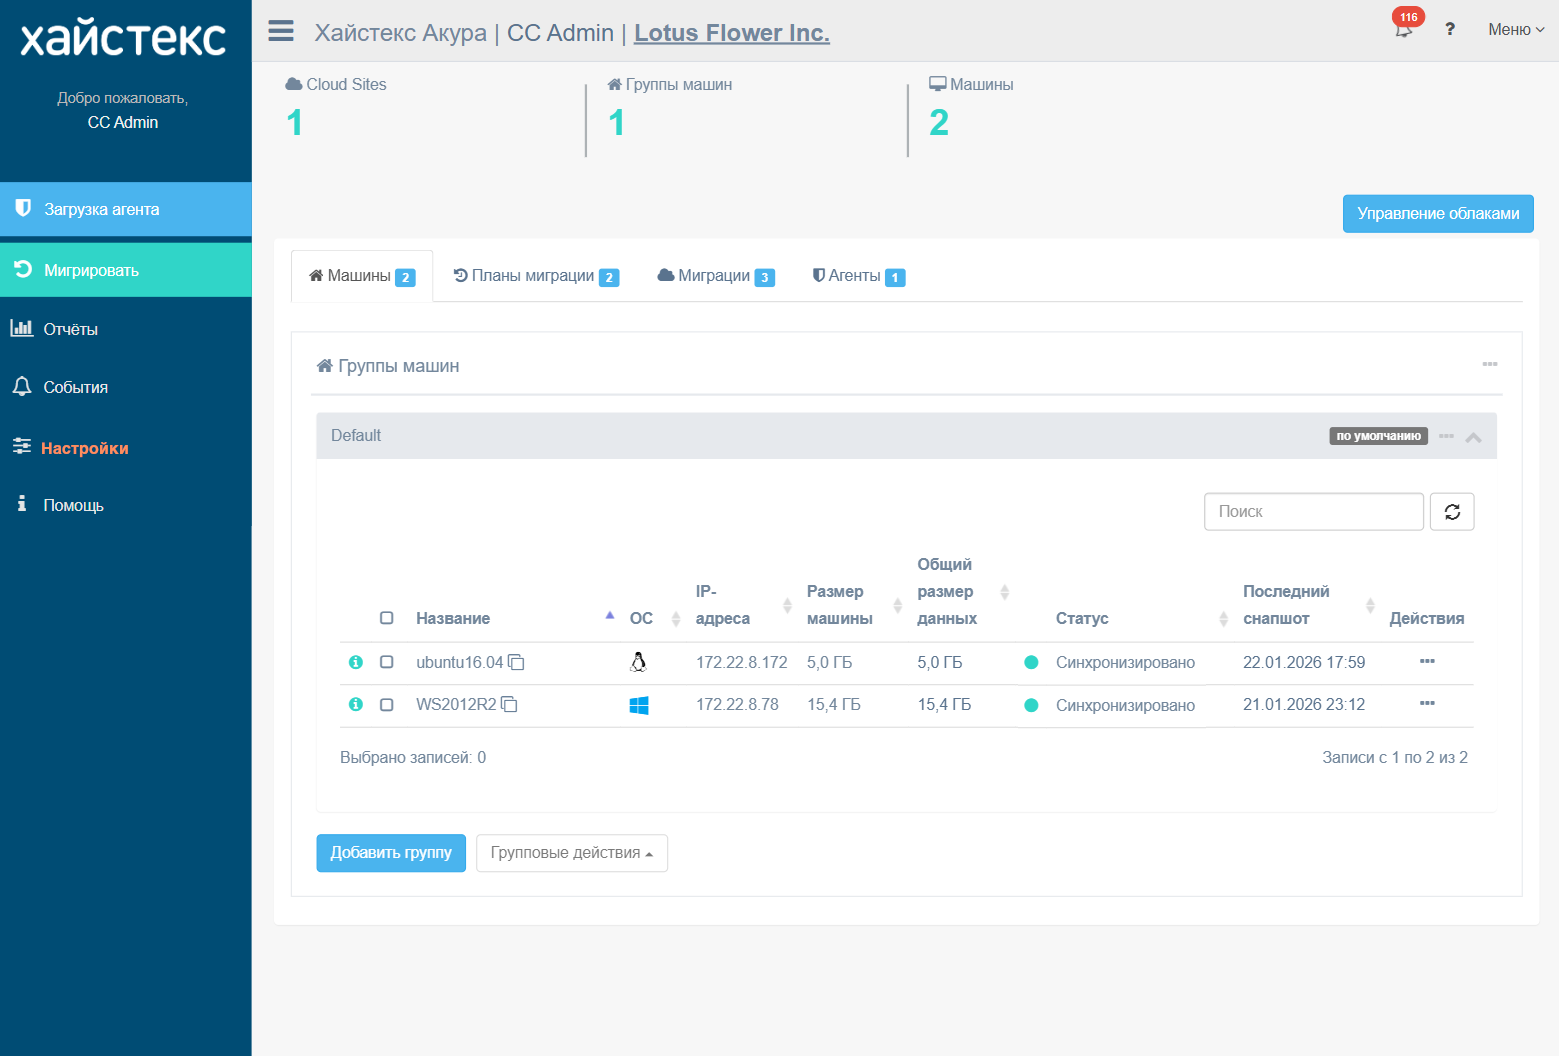The width and height of the screenshot is (1559, 1056).
Task: Open actions dots for WS2012R2 row
Action: (x=1426, y=704)
